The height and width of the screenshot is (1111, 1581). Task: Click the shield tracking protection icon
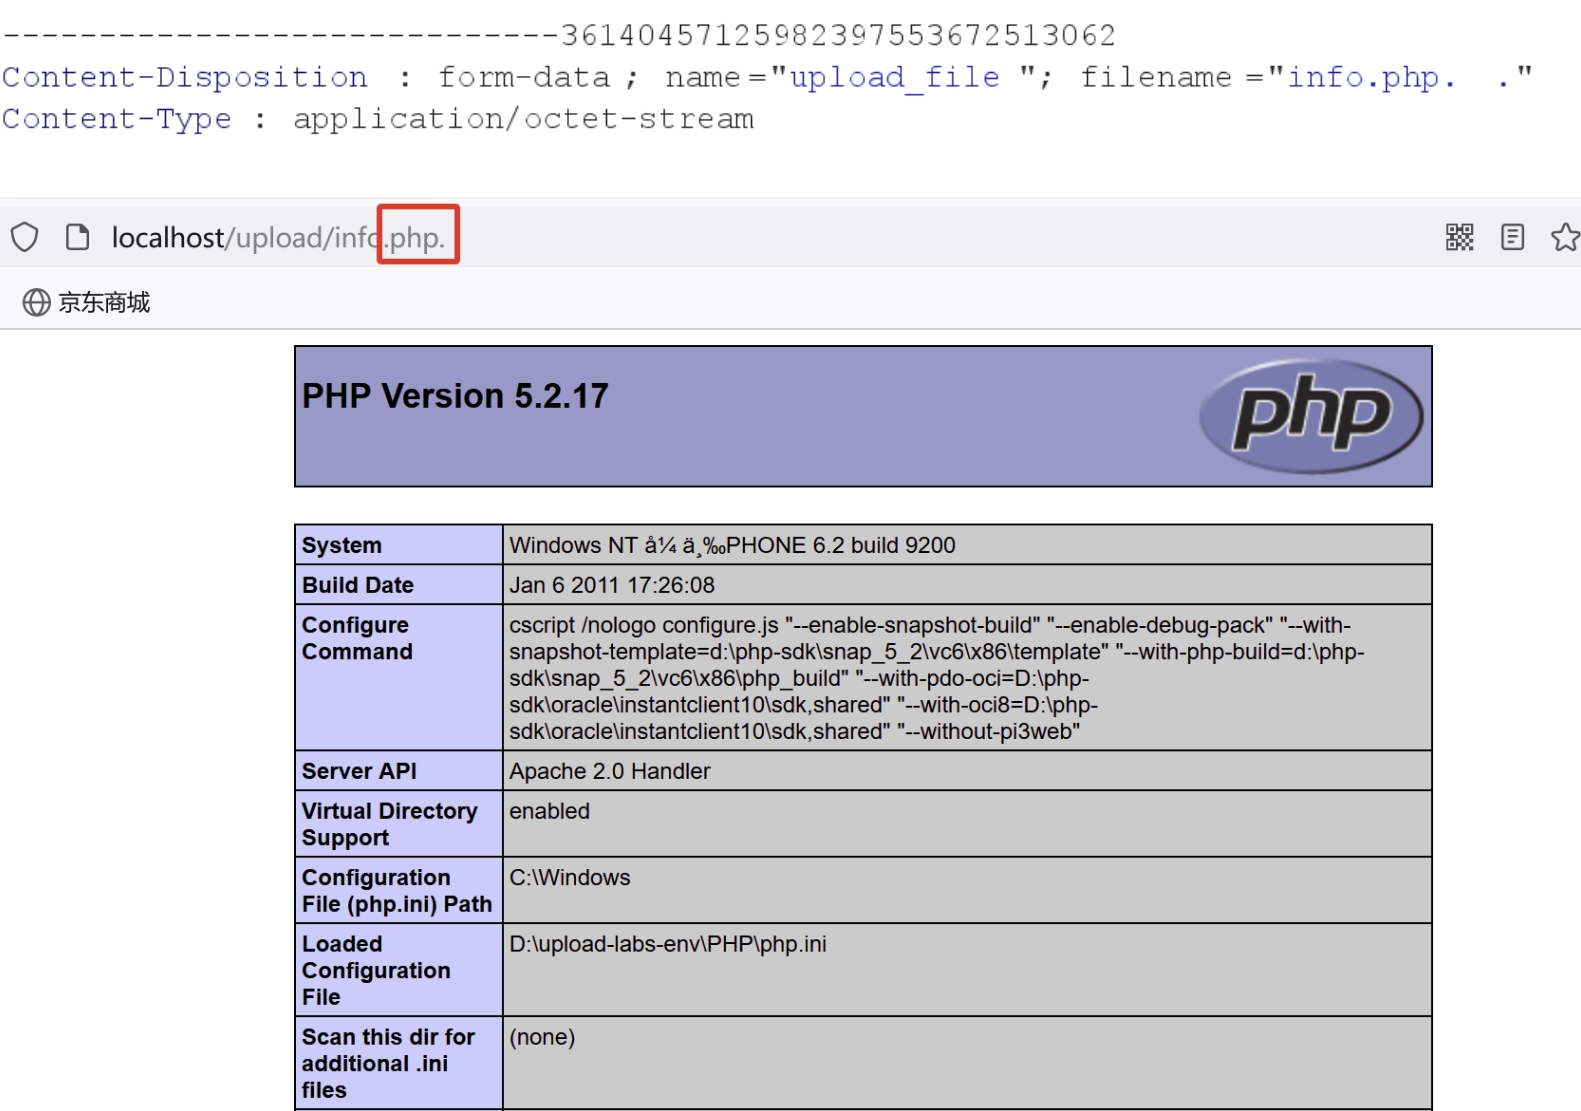point(25,238)
